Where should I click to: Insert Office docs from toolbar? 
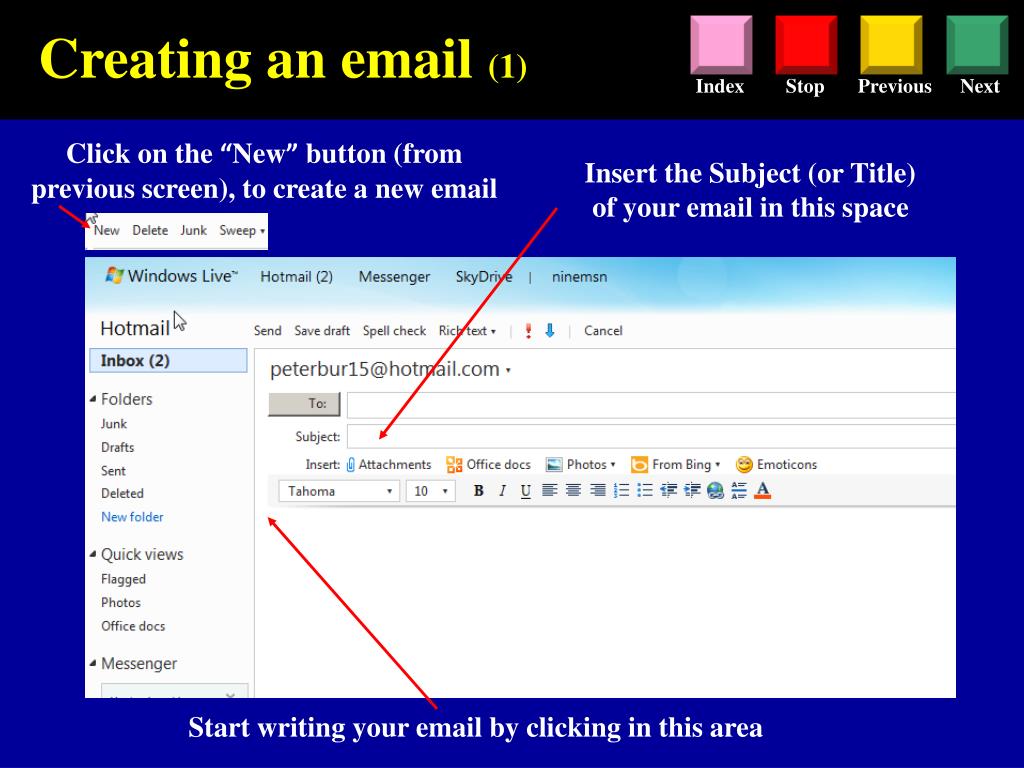(x=488, y=464)
